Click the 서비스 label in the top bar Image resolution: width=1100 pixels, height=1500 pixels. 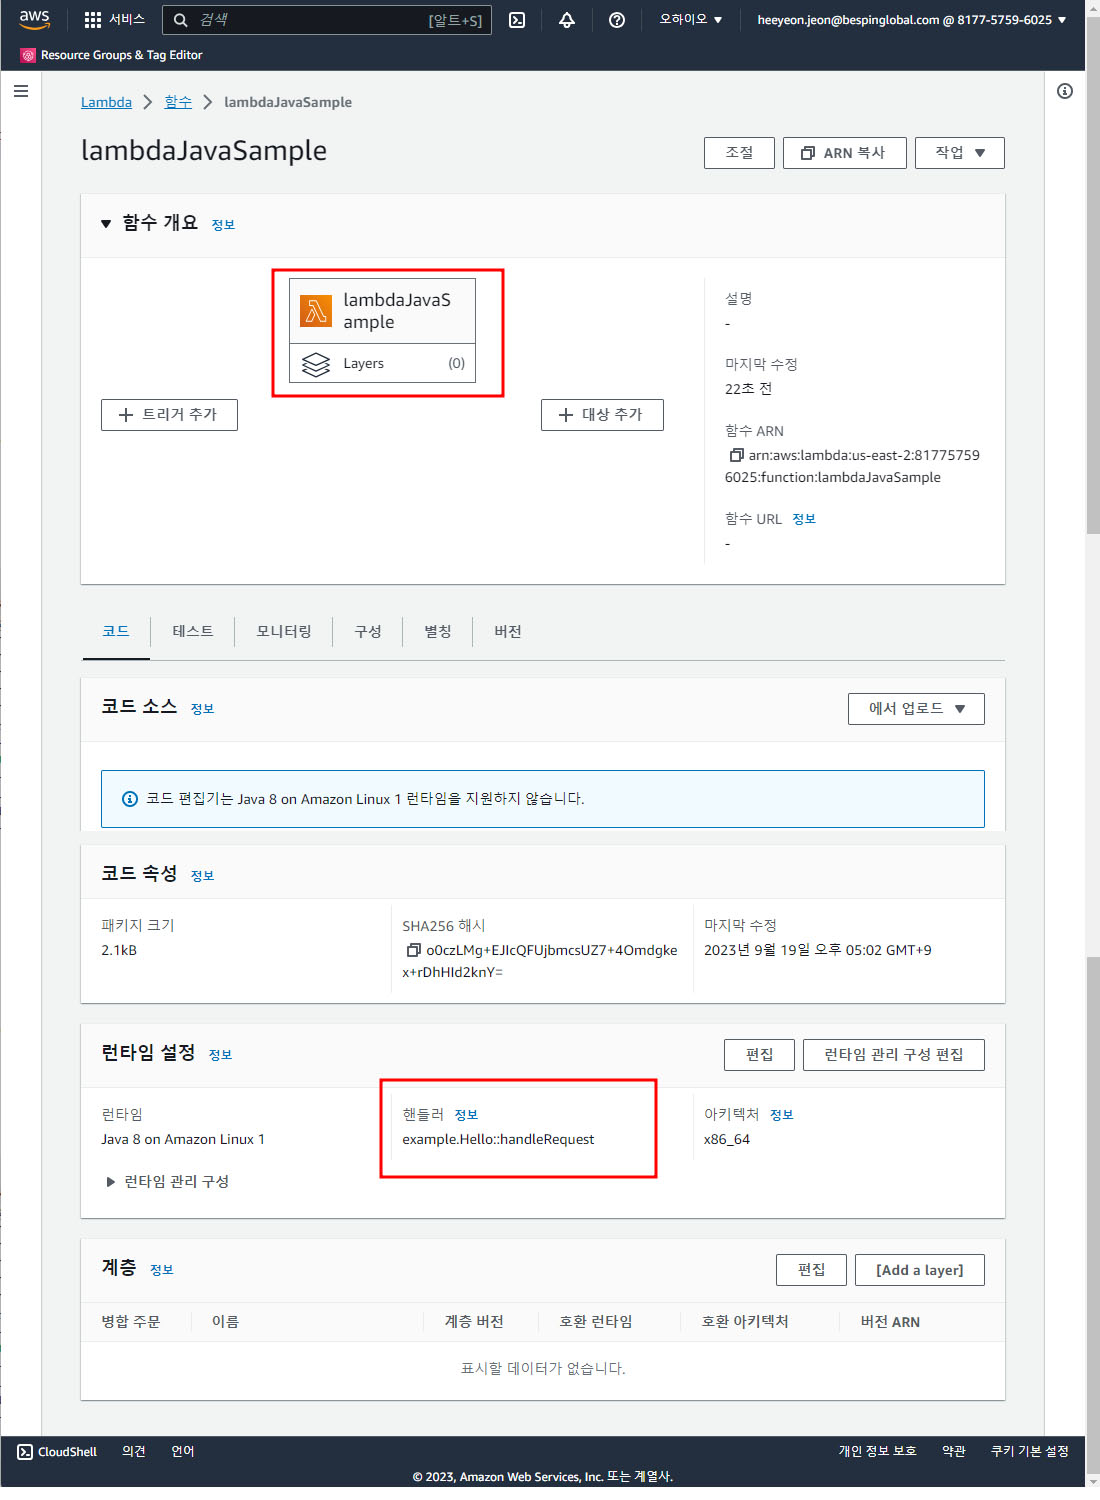(127, 20)
